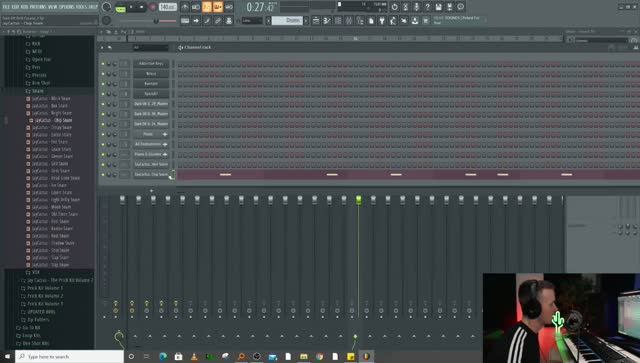The image size is (640, 363).
Task: Select the JayCactus Chip Snare channel button
Action: point(151,174)
